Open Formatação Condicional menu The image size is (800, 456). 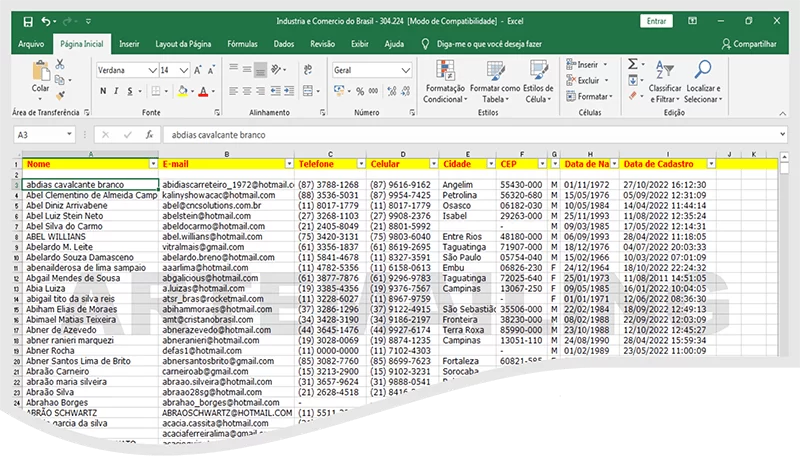click(445, 82)
